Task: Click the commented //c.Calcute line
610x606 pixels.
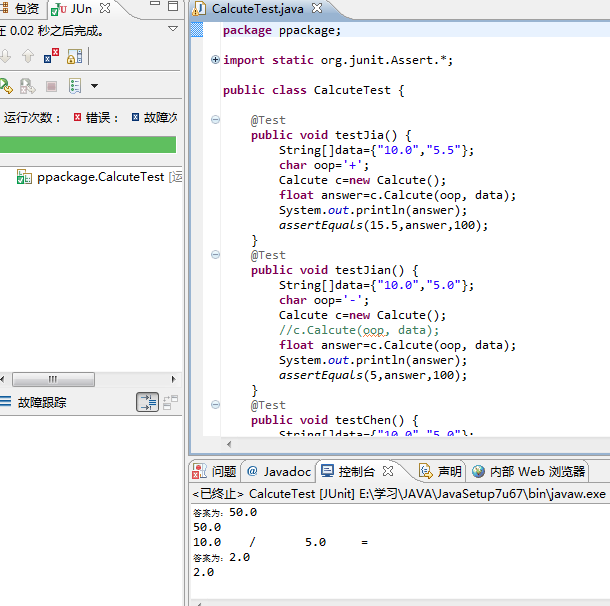Action: (x=359, y=330)
